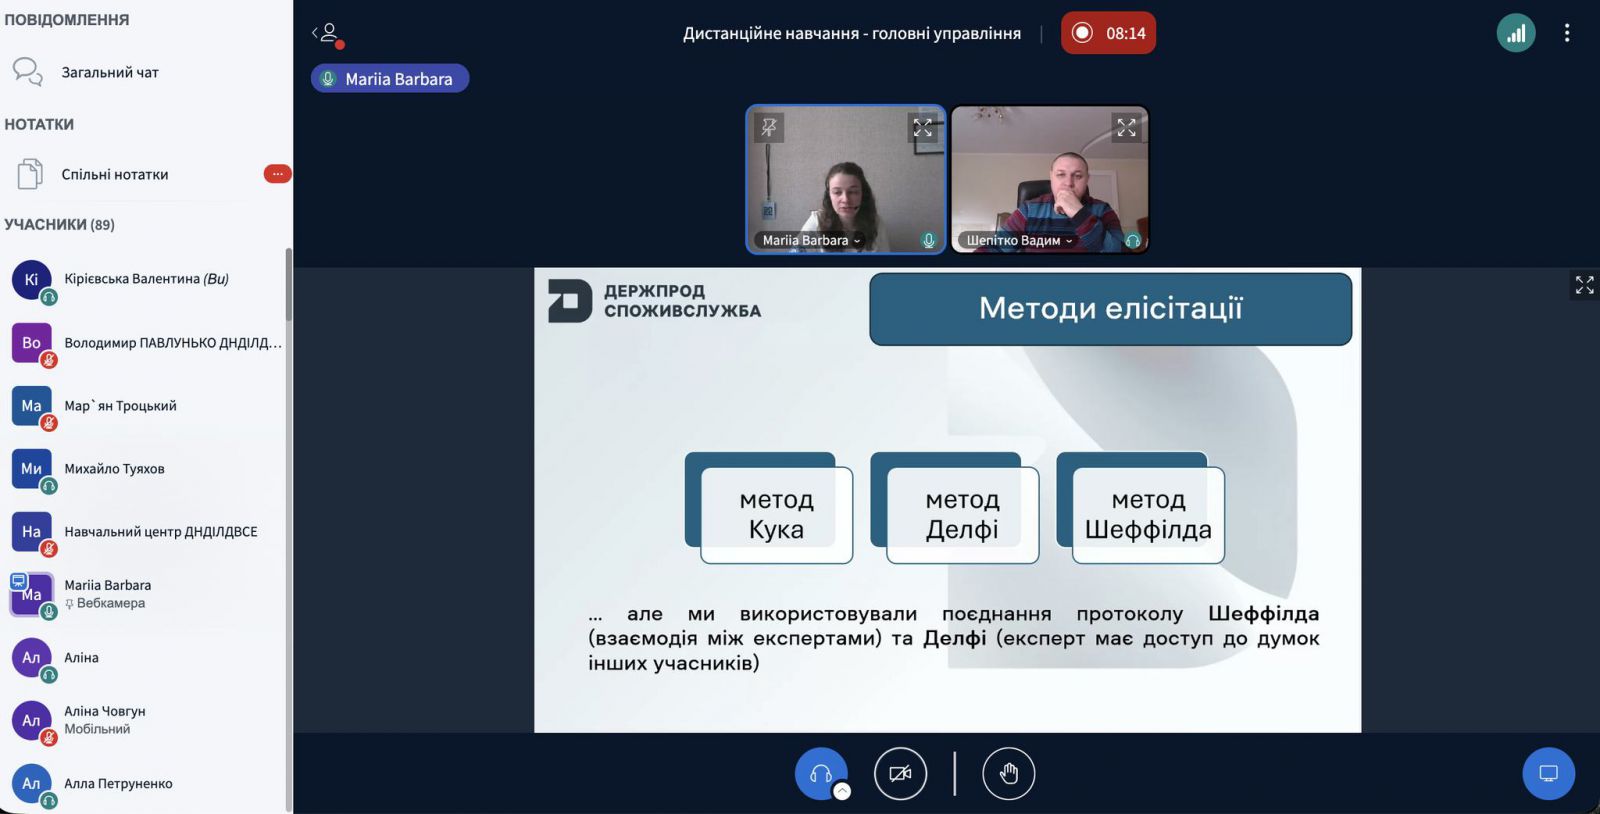Open the three-dot options menu
1600x814 pixels.
(1566, 33)
